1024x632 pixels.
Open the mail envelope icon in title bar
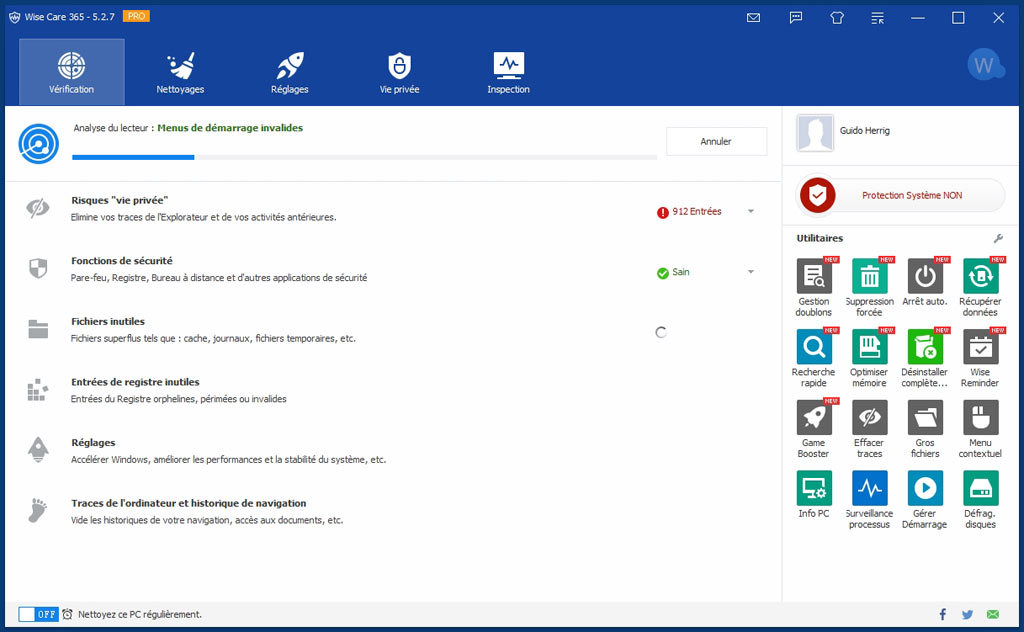tap(753, 18)
